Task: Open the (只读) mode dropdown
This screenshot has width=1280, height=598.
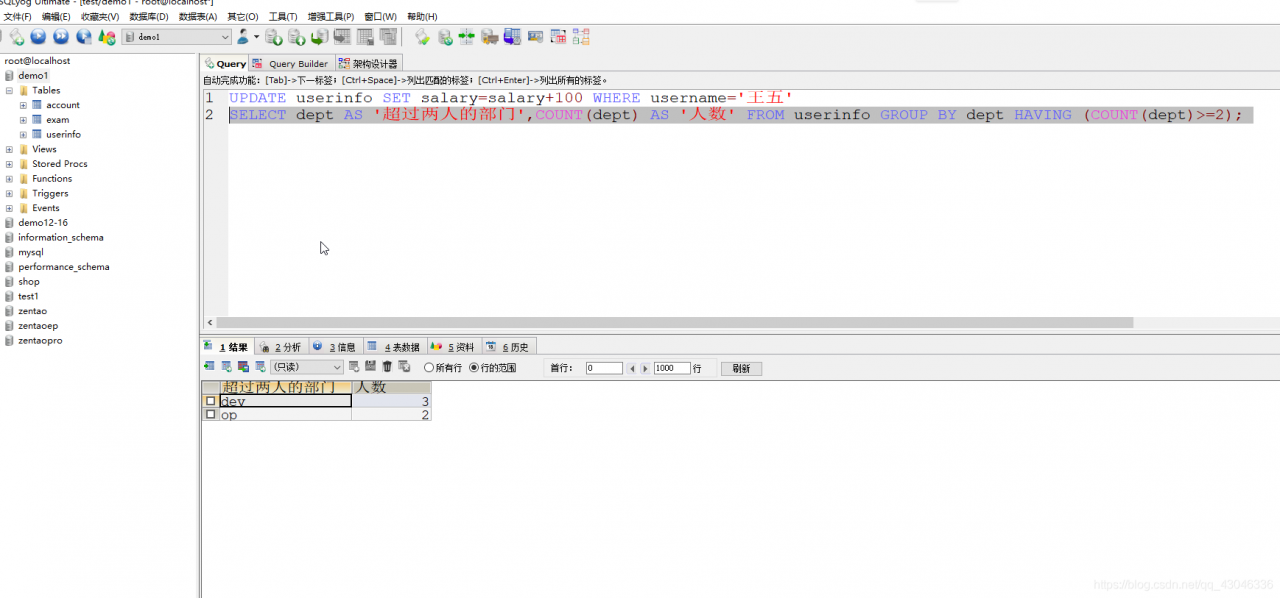Action: click(x=307, y=367)
